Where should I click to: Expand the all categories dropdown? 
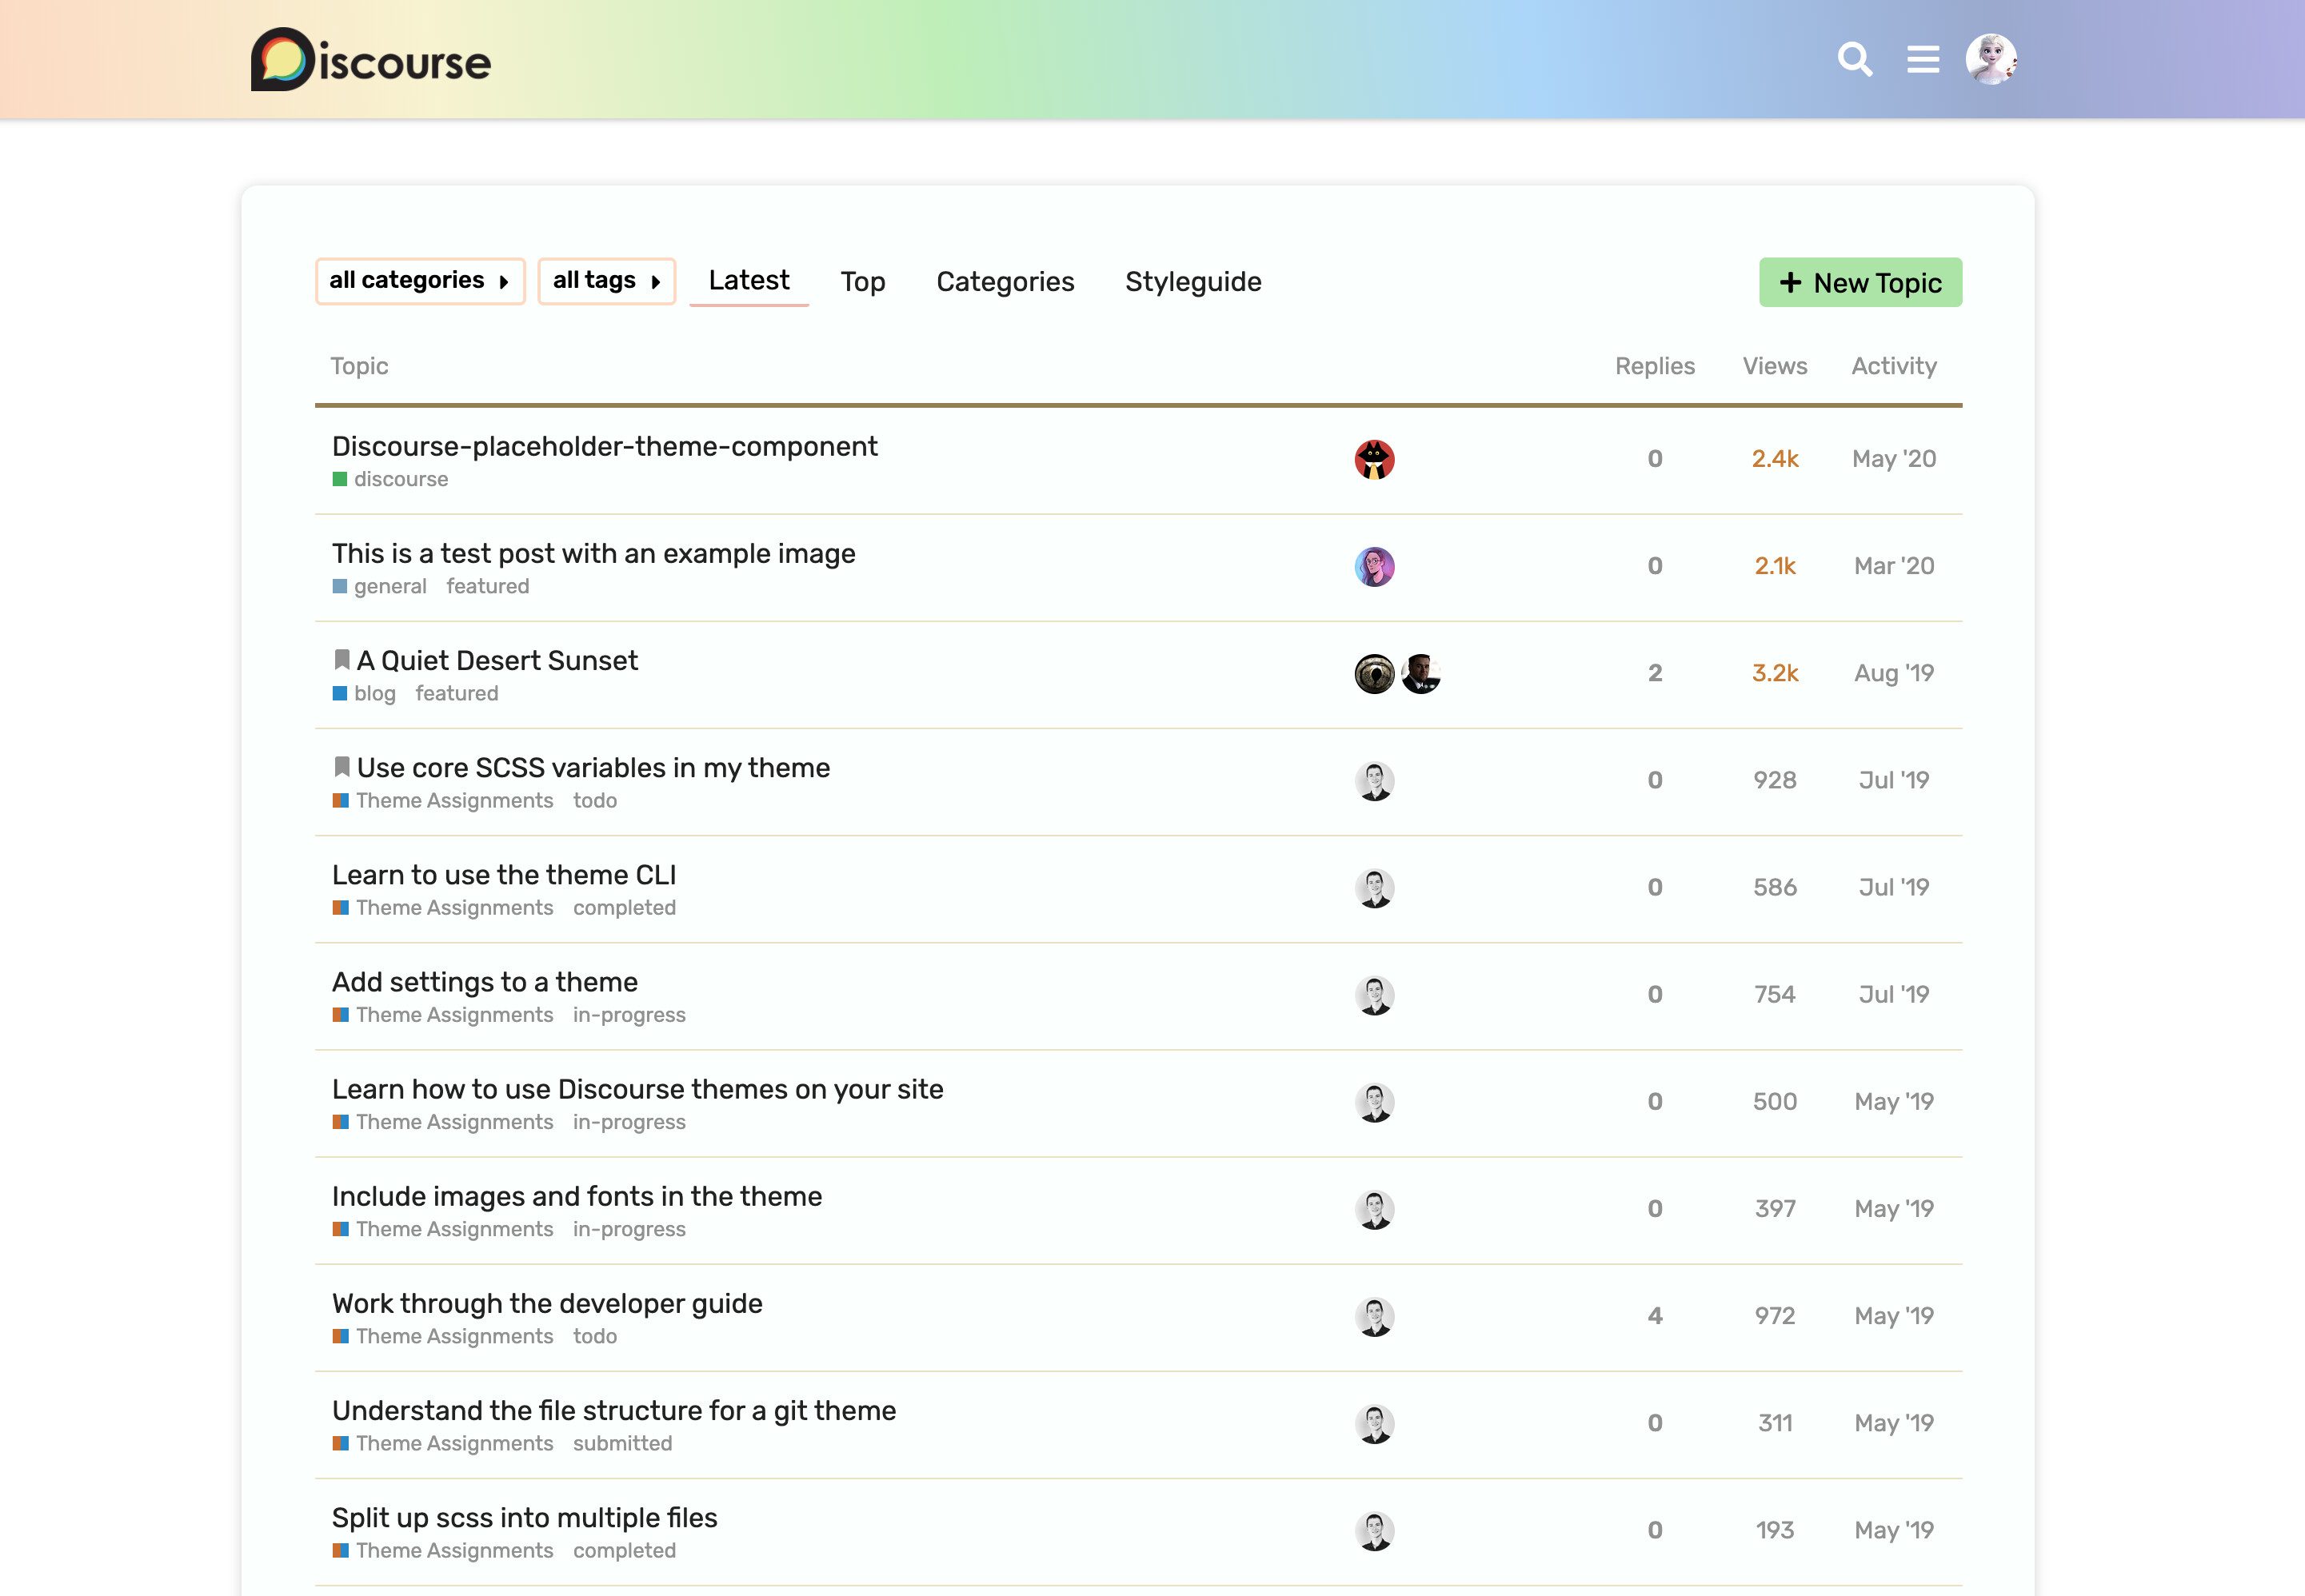[x=420, y=281]
